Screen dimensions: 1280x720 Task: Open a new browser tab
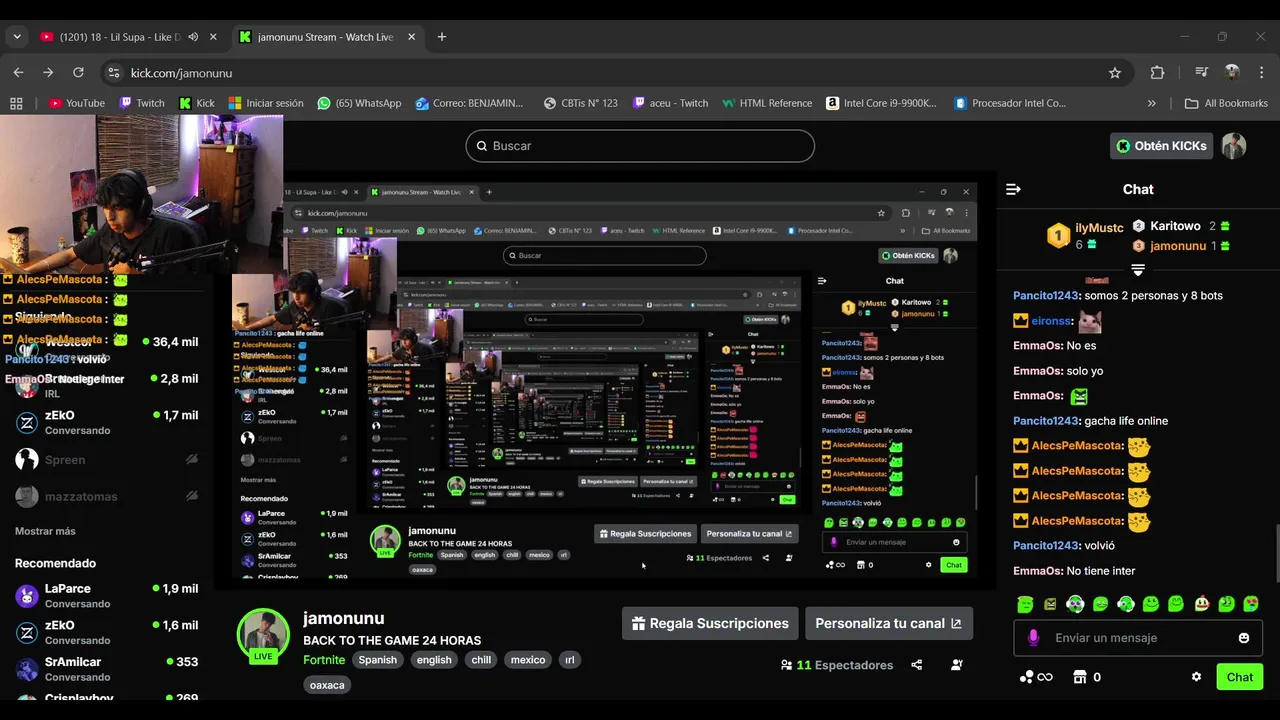442,37
